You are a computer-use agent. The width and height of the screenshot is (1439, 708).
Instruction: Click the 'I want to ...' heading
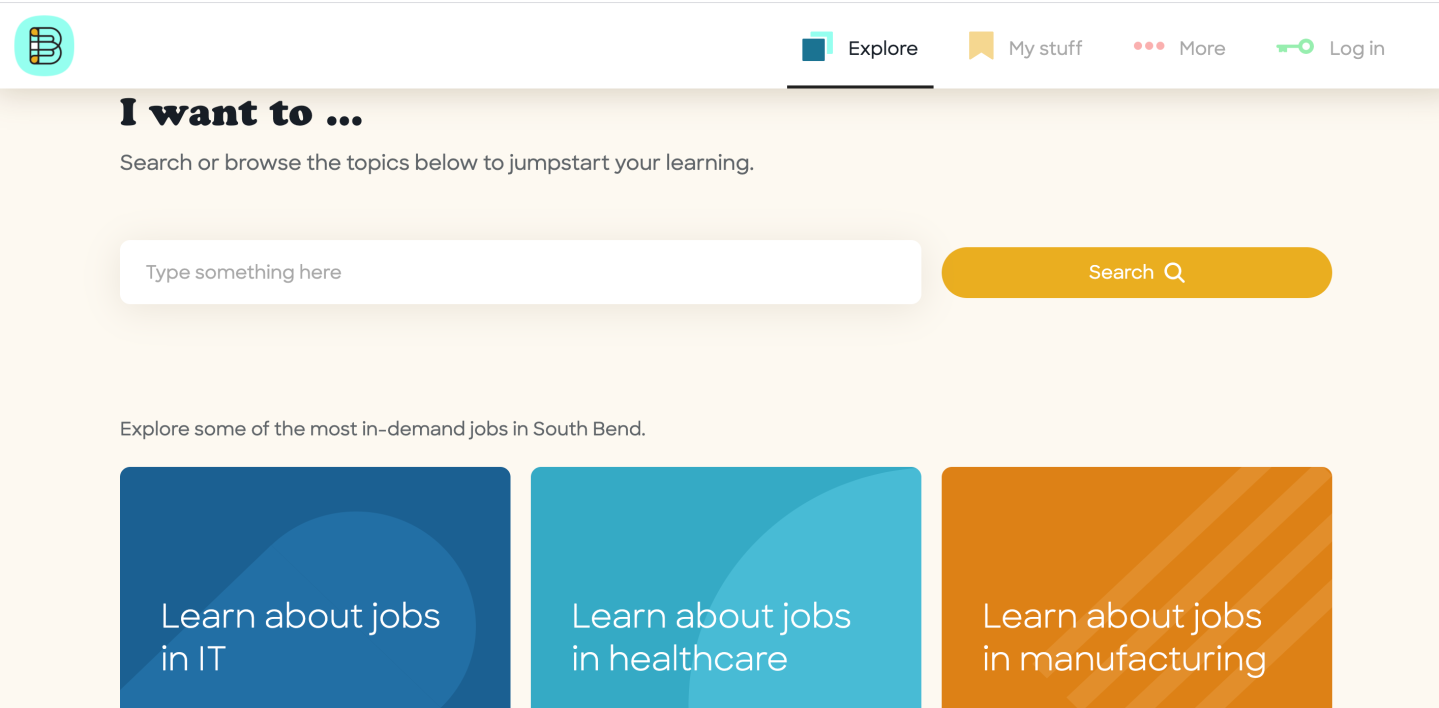241,113
